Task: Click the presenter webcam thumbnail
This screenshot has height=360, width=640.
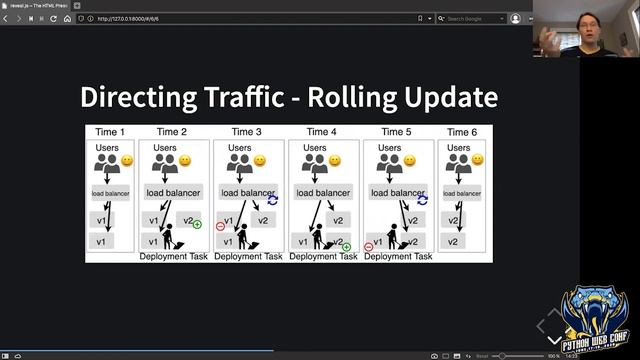Action: pyautogui.click(x=586, y=29)
